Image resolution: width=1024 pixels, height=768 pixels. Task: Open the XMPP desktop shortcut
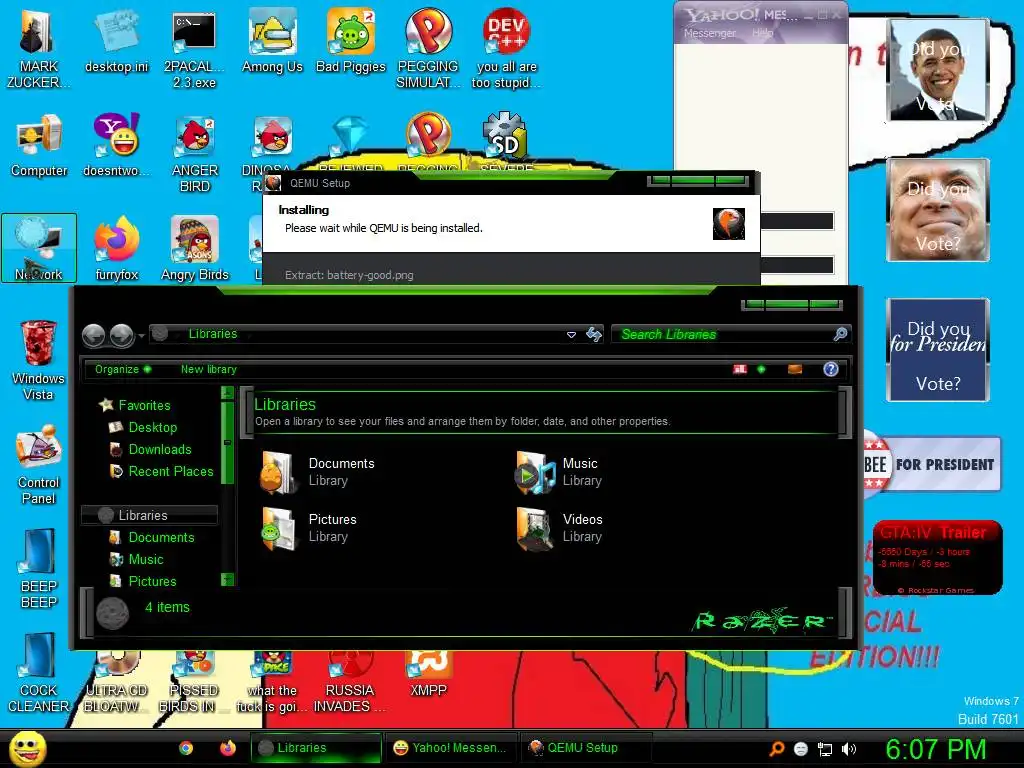click(428, 673)
